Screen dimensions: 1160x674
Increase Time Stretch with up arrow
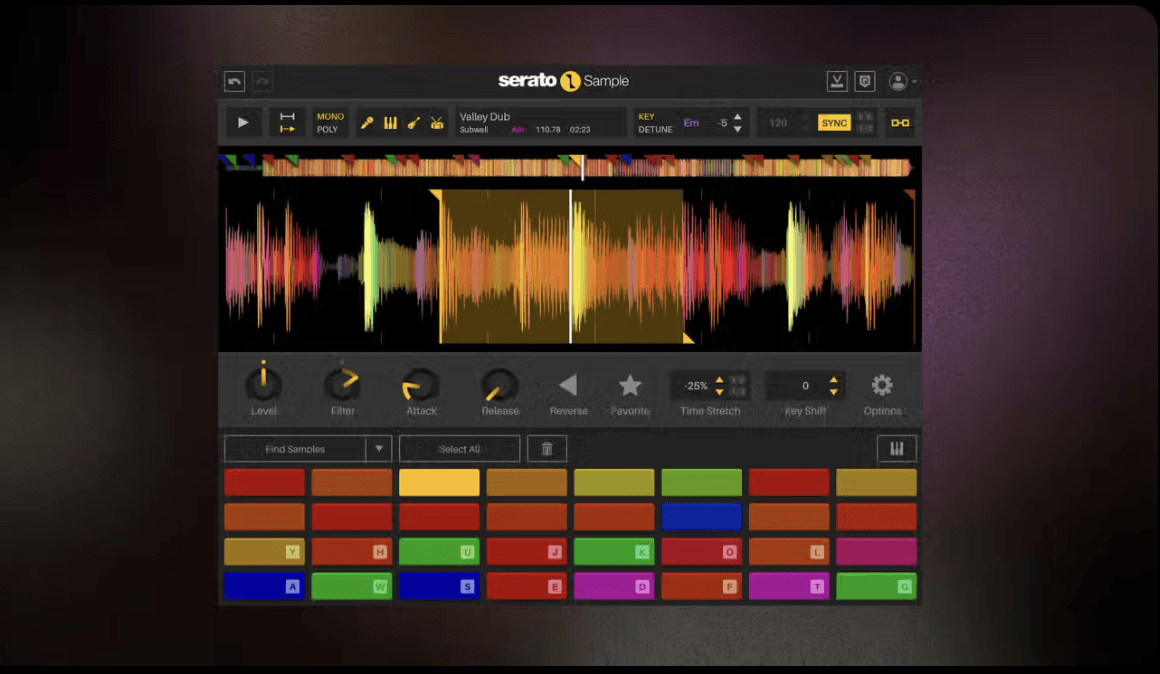[x=719, y=380]
